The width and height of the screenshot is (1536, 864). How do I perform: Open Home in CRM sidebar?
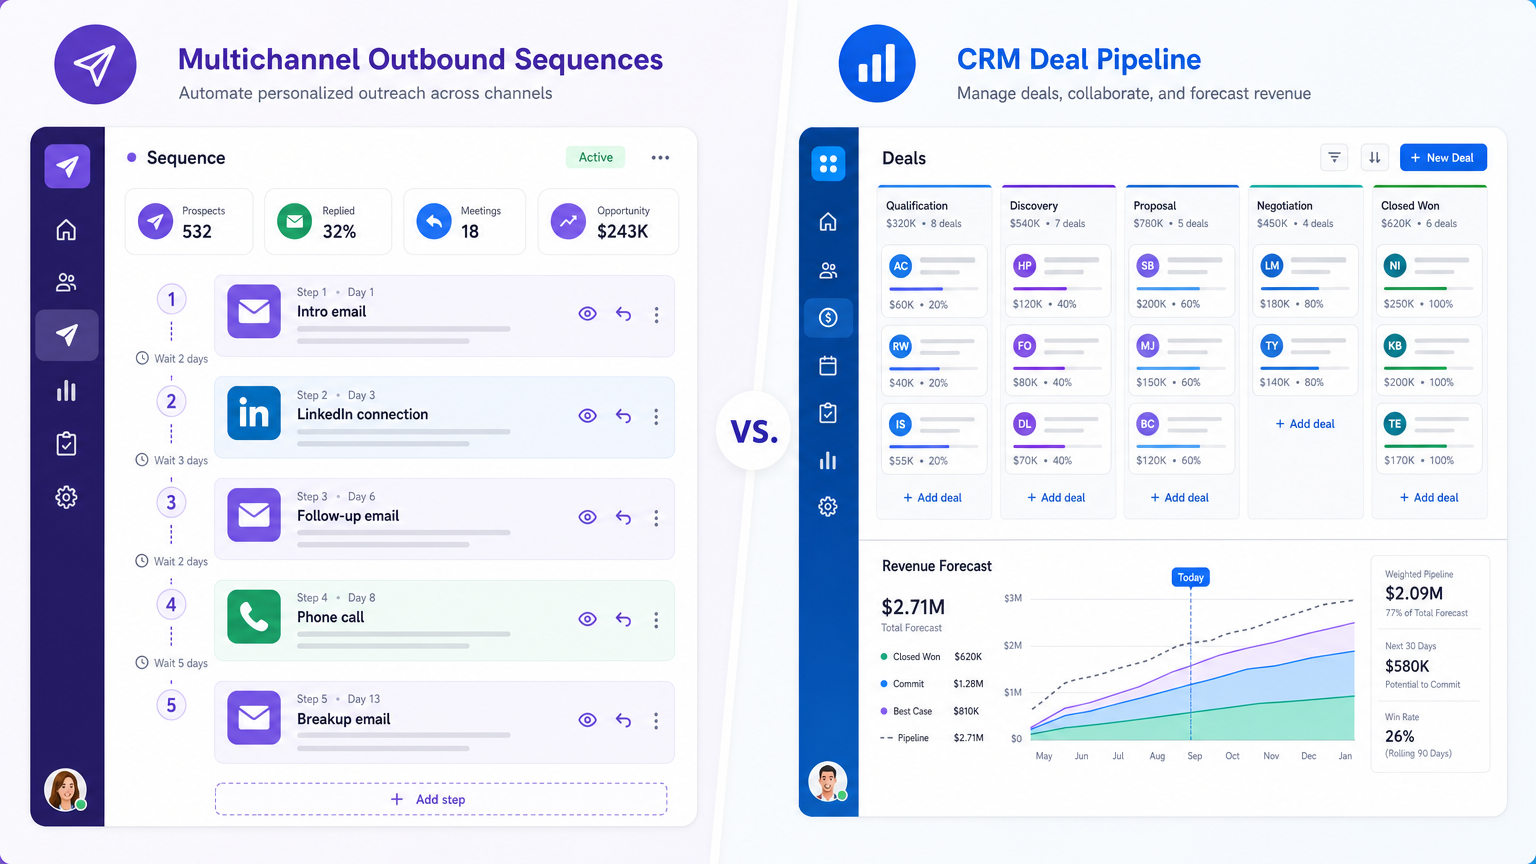point(828,221)
